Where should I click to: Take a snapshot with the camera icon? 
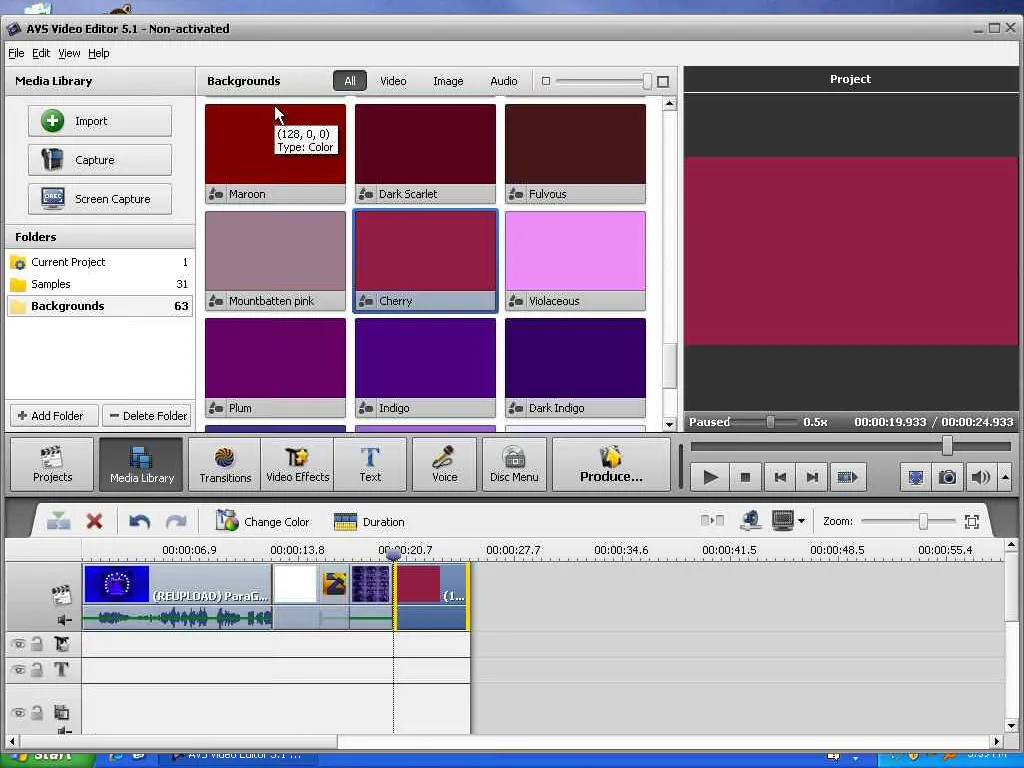point(946,477)
